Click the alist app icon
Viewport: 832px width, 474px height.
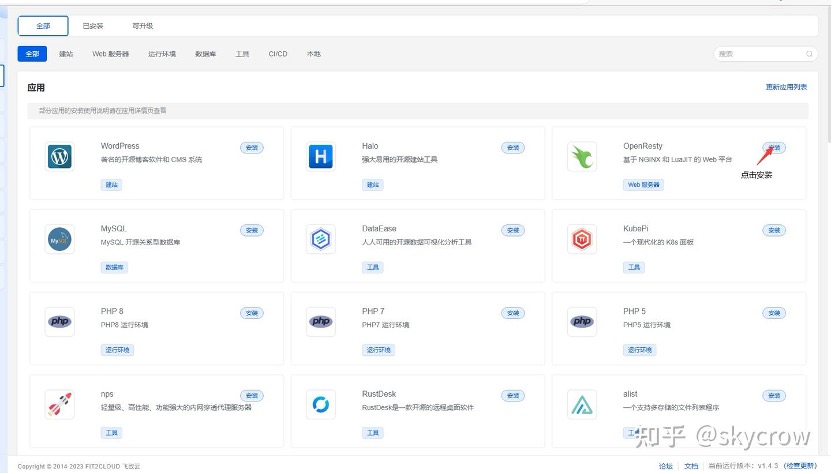(582, 404)
